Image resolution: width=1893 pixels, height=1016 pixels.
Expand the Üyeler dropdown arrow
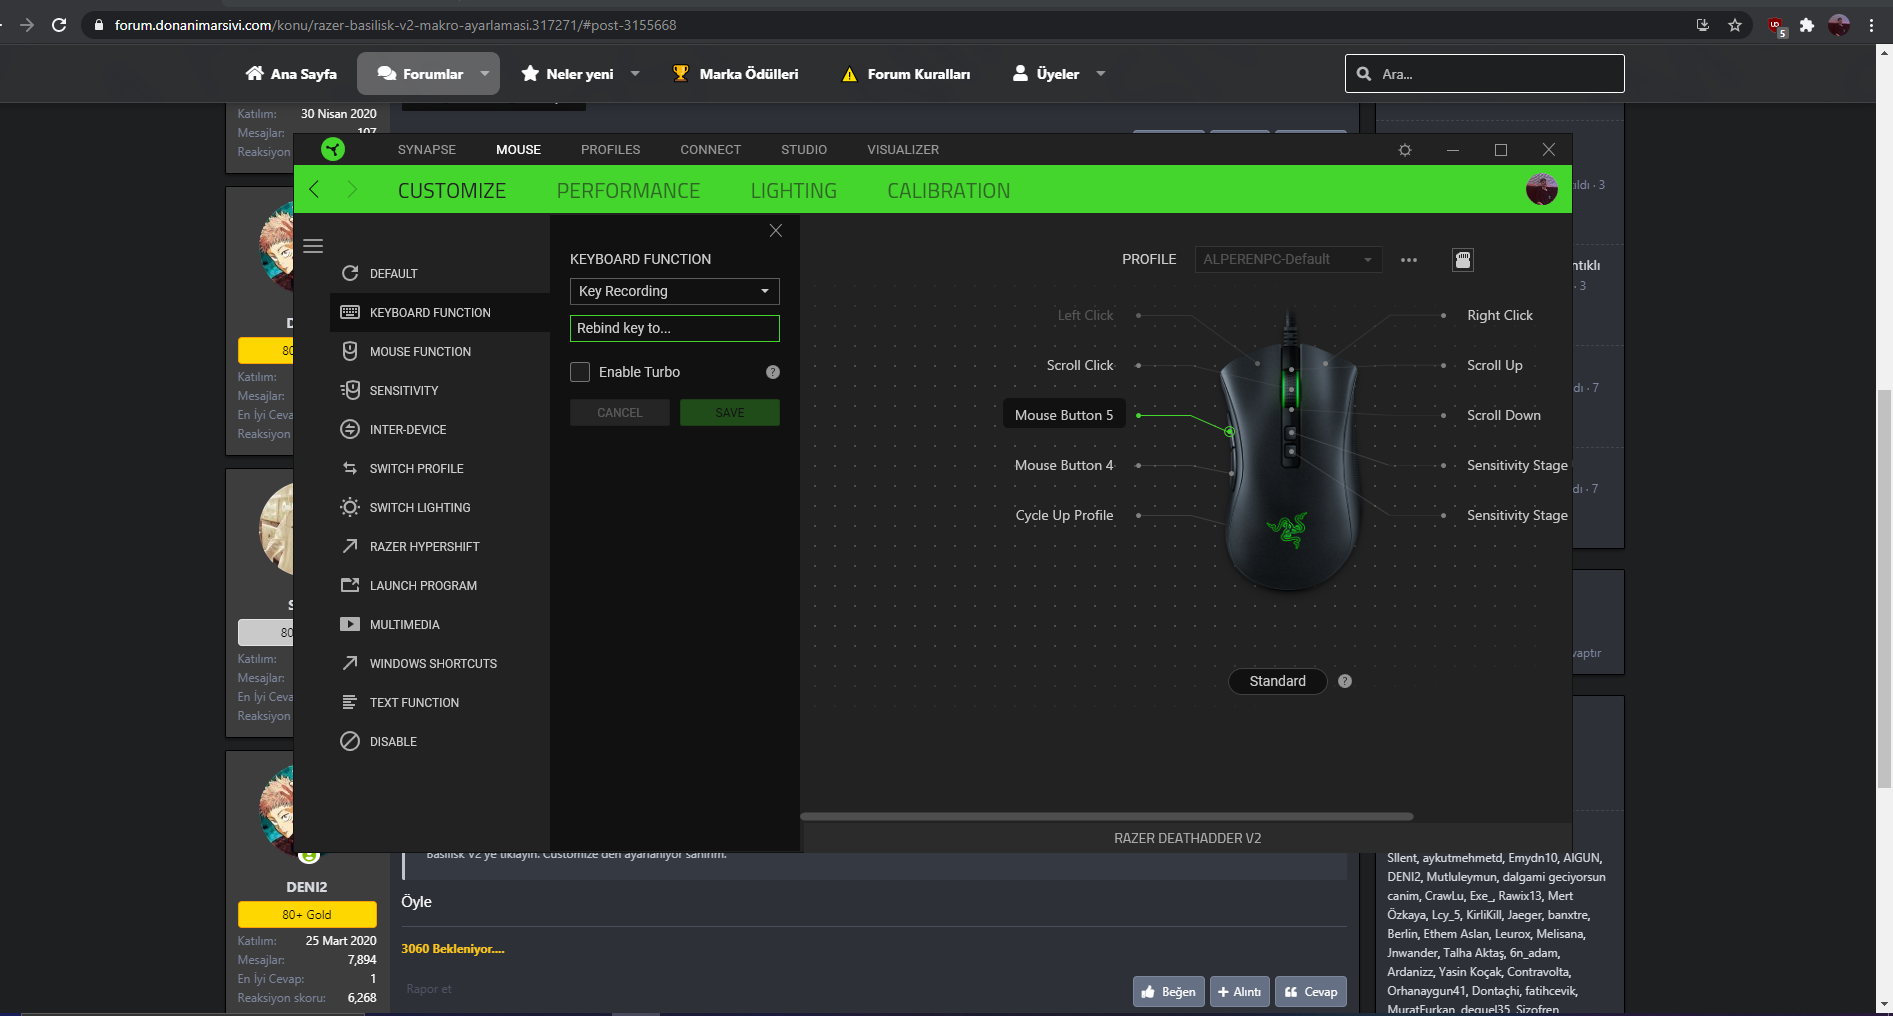1101,74
